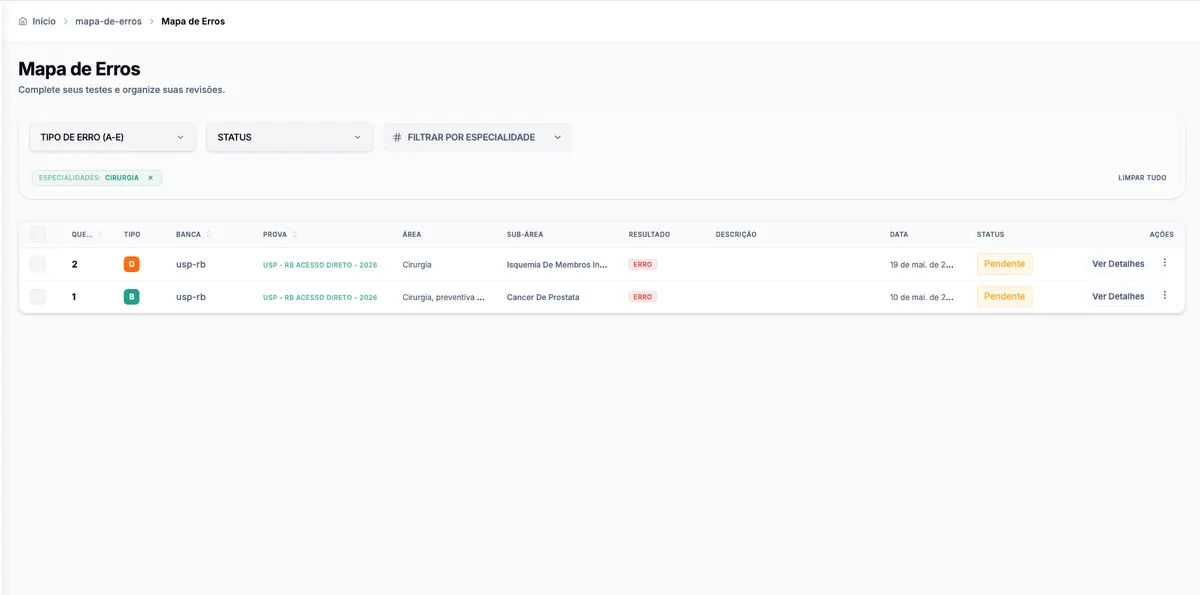Open the prova link in Cancer De Prostata row

[320, 297]
